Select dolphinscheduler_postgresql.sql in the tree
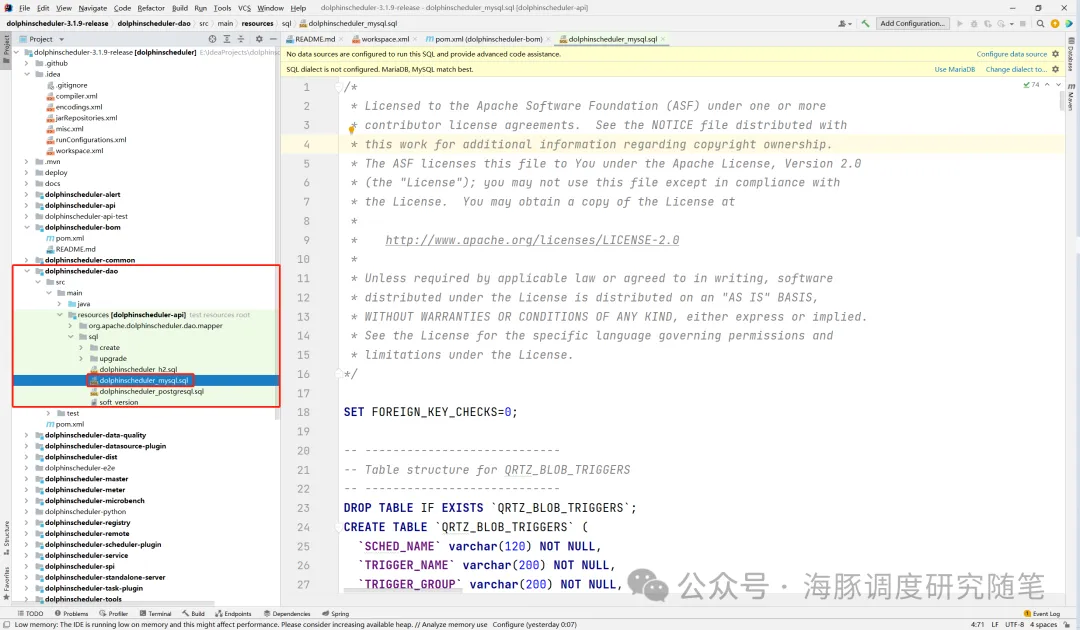The width and height of the screenshot is (1080, 630). [x=151, y=391]
